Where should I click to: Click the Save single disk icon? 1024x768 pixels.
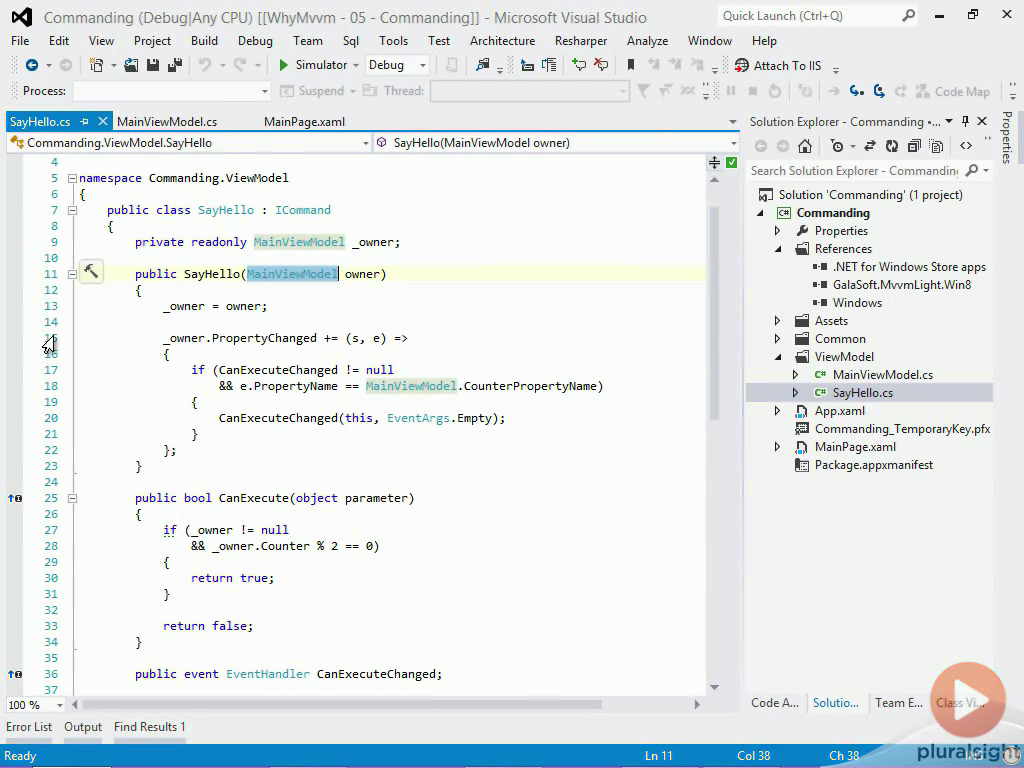click(x=153, y=65)
